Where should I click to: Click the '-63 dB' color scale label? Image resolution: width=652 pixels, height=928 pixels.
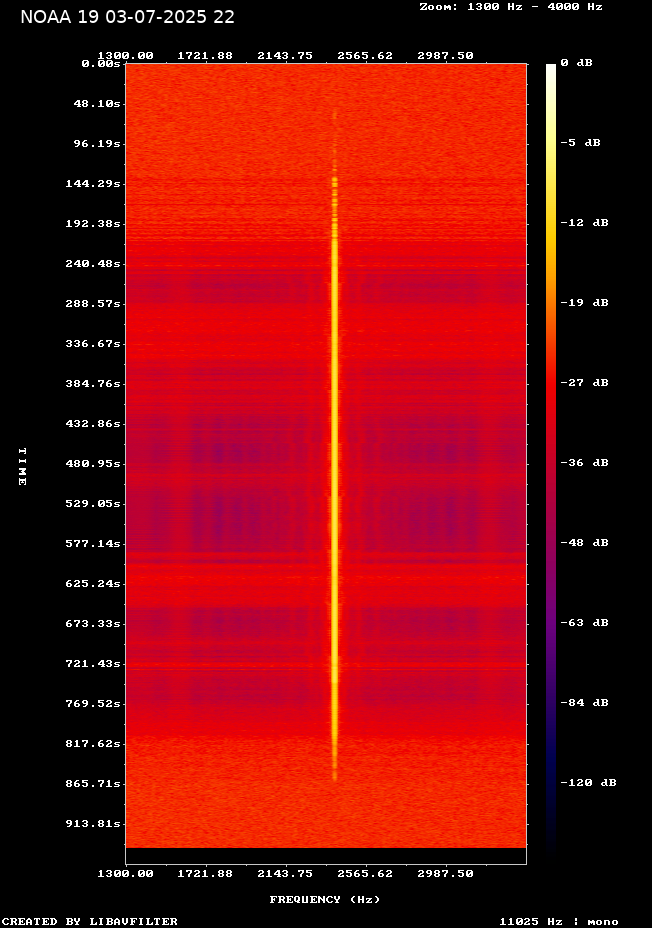[585, 623]
